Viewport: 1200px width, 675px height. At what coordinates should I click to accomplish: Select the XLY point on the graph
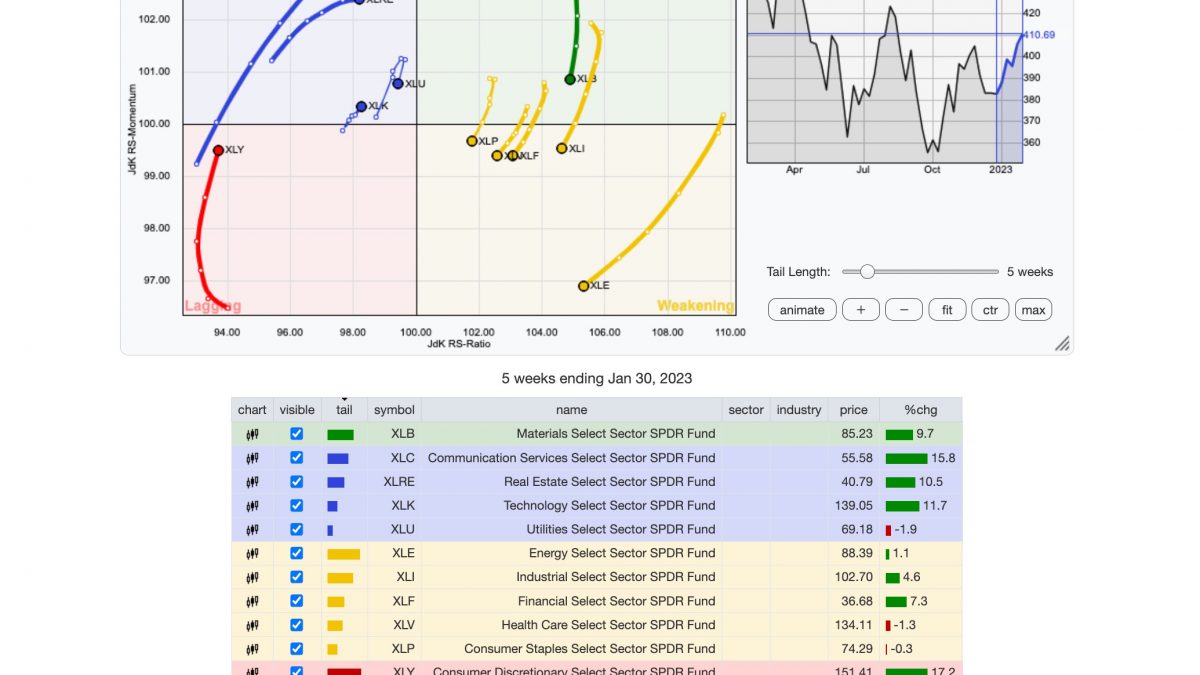click(218, 150)
